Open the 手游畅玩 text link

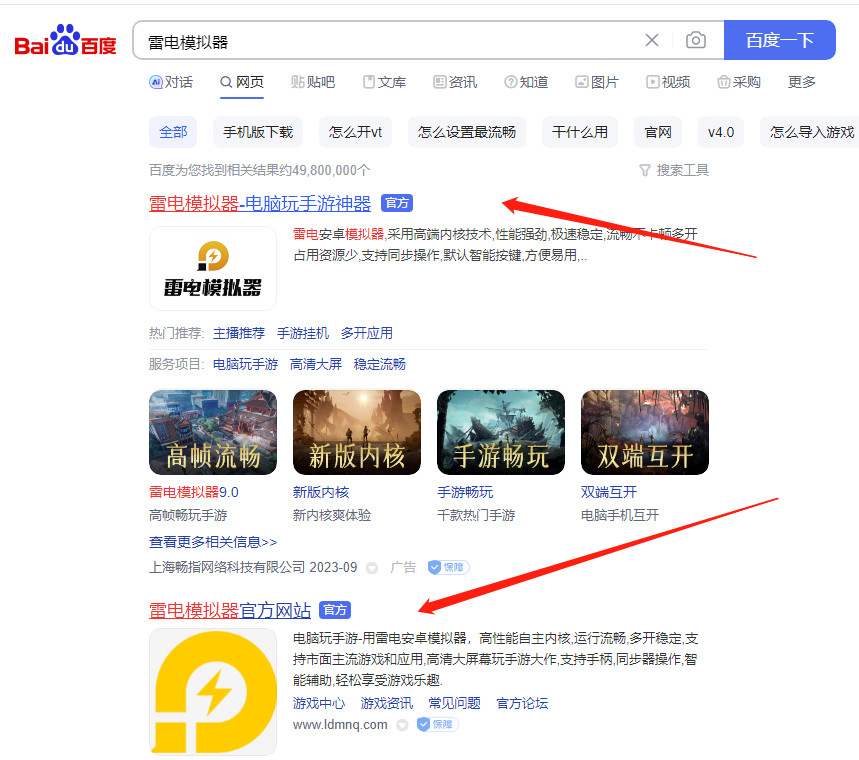point(465,492)
